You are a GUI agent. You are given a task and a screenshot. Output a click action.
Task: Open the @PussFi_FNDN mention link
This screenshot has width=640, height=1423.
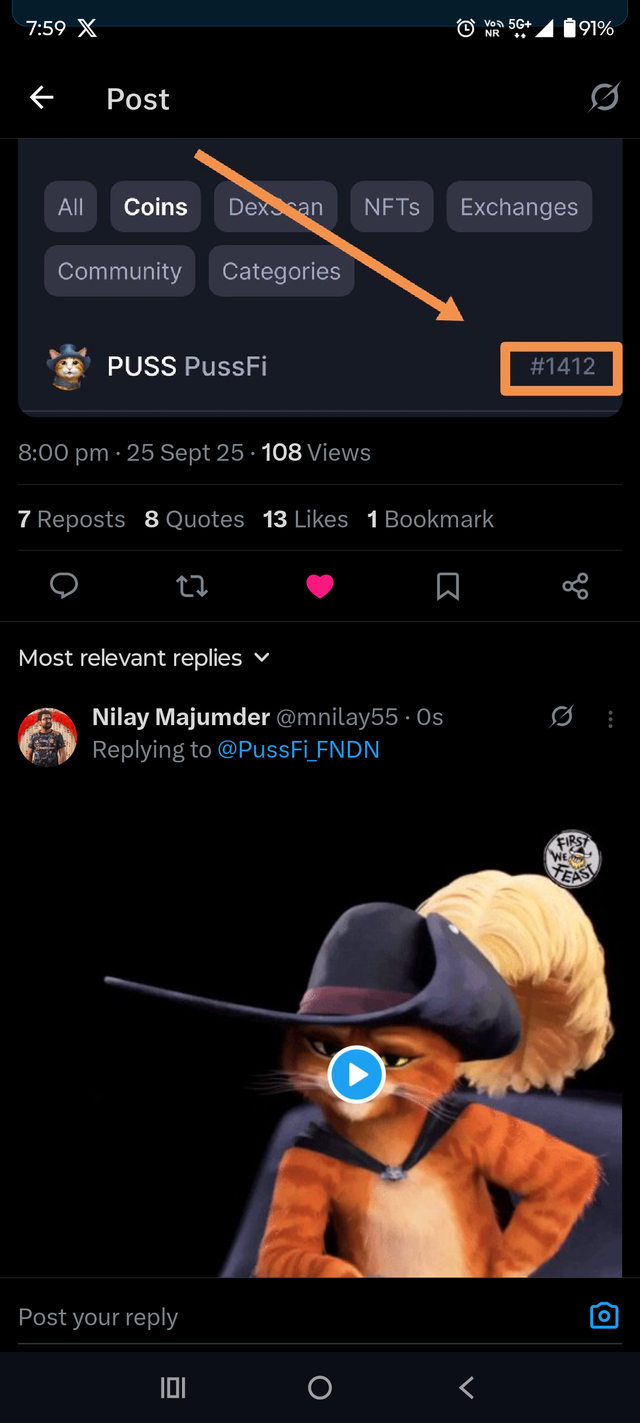[x=298, y=749]
